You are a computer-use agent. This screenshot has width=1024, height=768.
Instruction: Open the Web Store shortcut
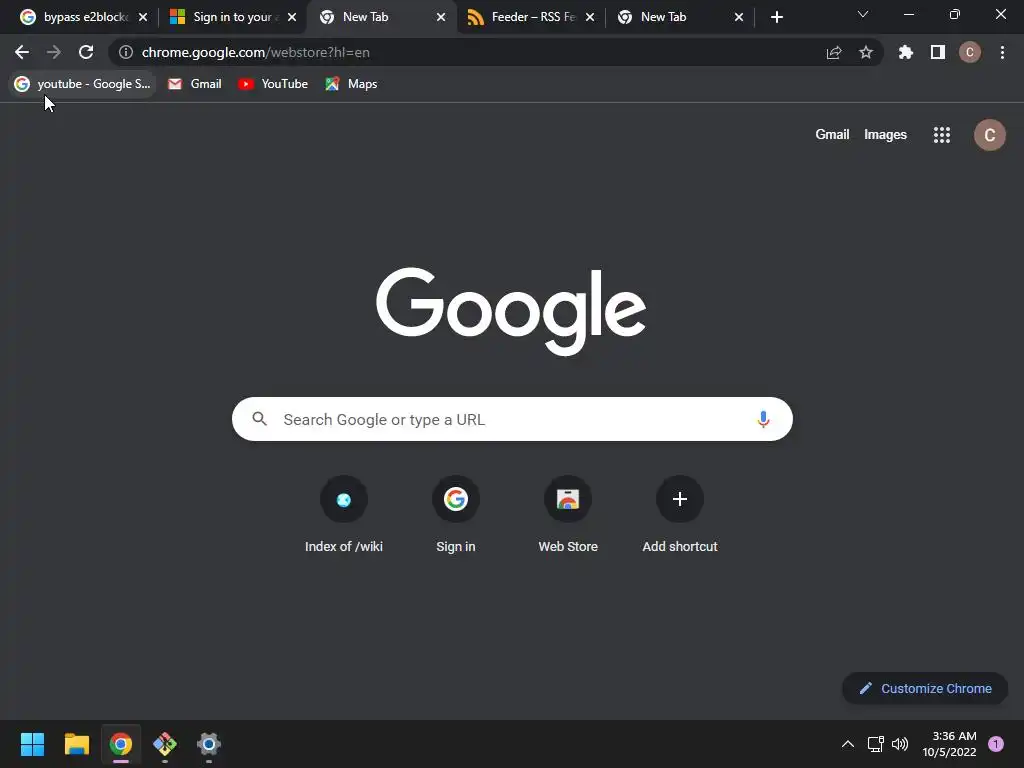(x=568, y=515)
